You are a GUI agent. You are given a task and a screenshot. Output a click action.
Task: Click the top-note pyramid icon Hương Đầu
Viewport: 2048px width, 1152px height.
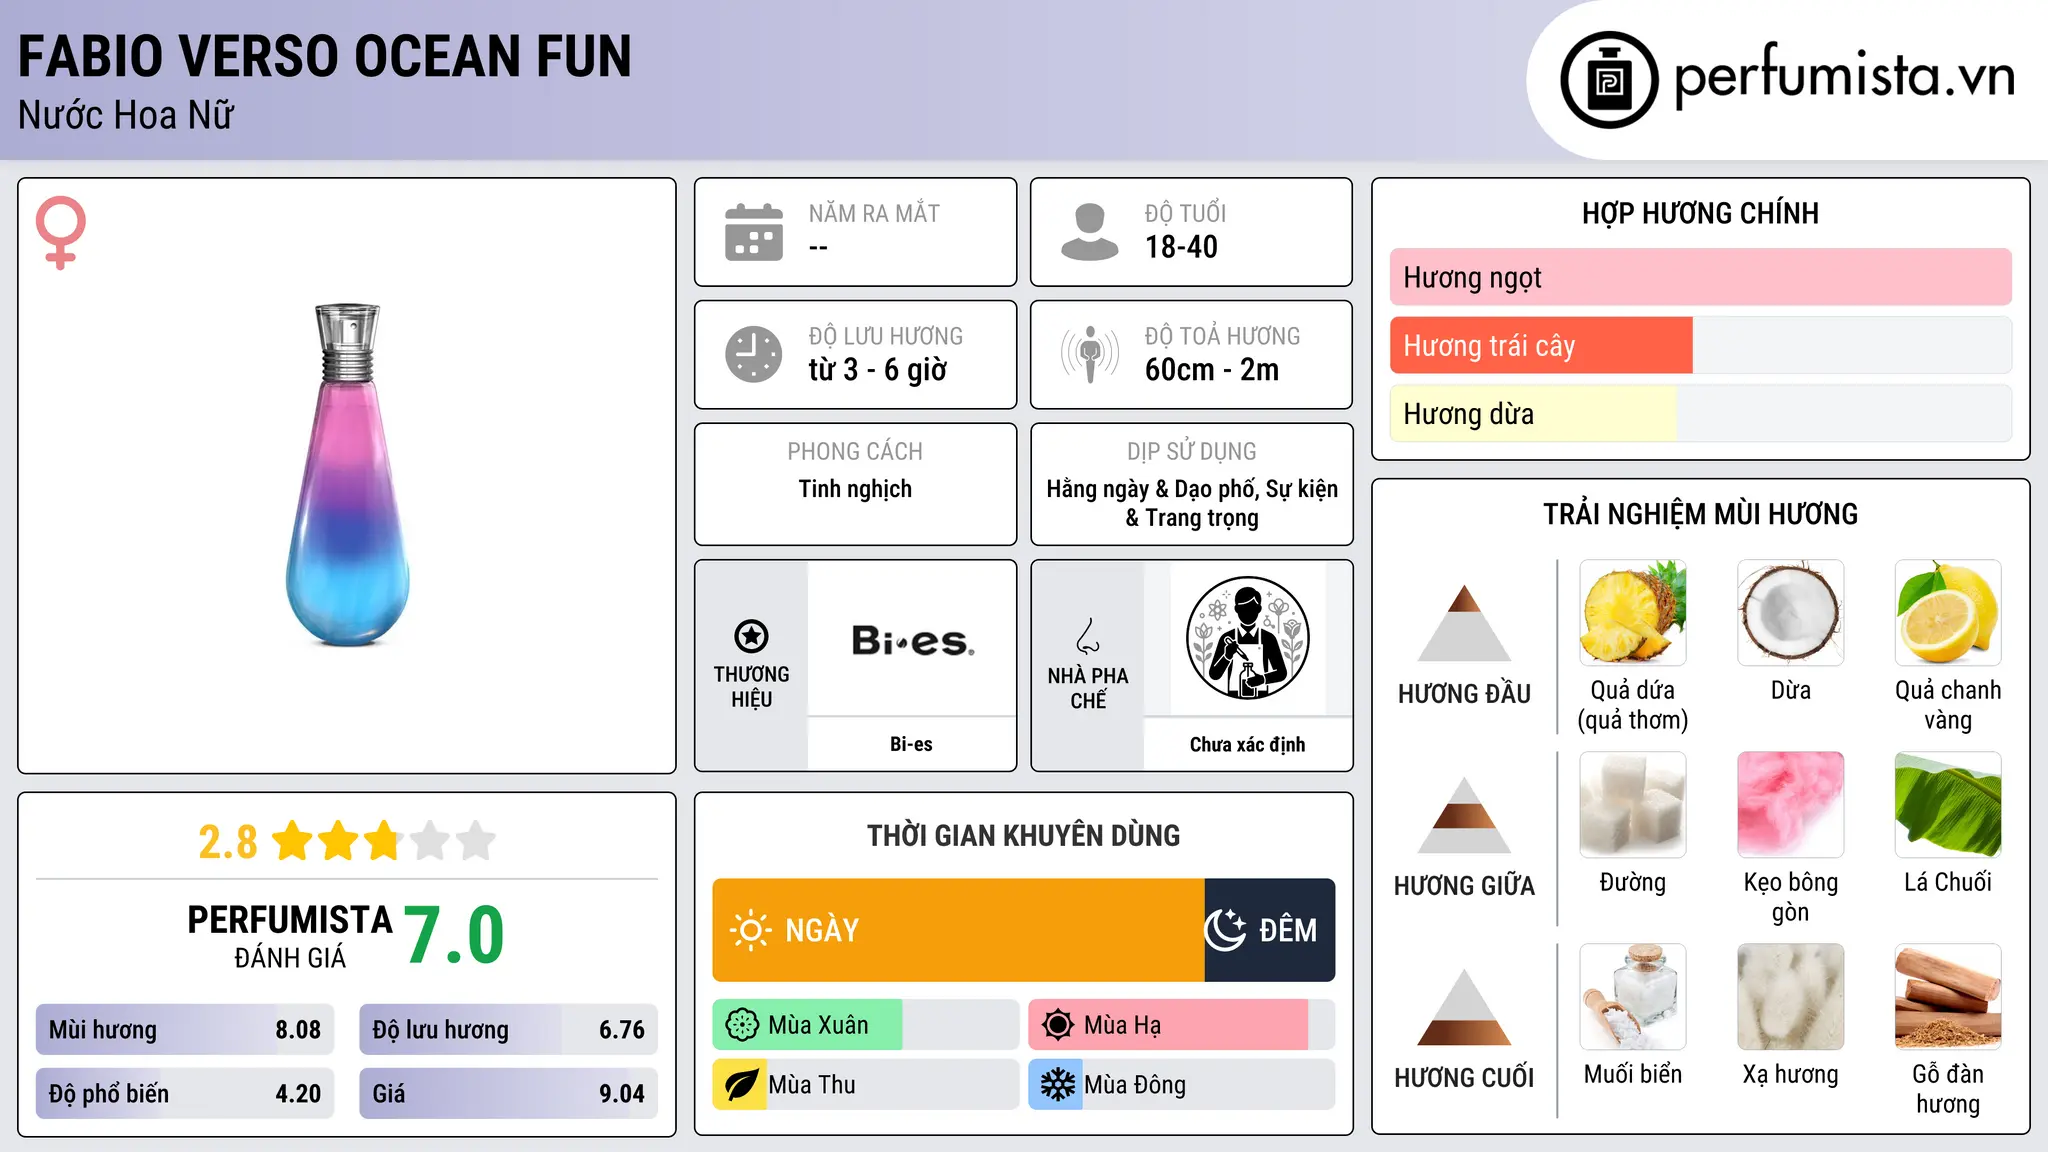(x=1464, y=623)
